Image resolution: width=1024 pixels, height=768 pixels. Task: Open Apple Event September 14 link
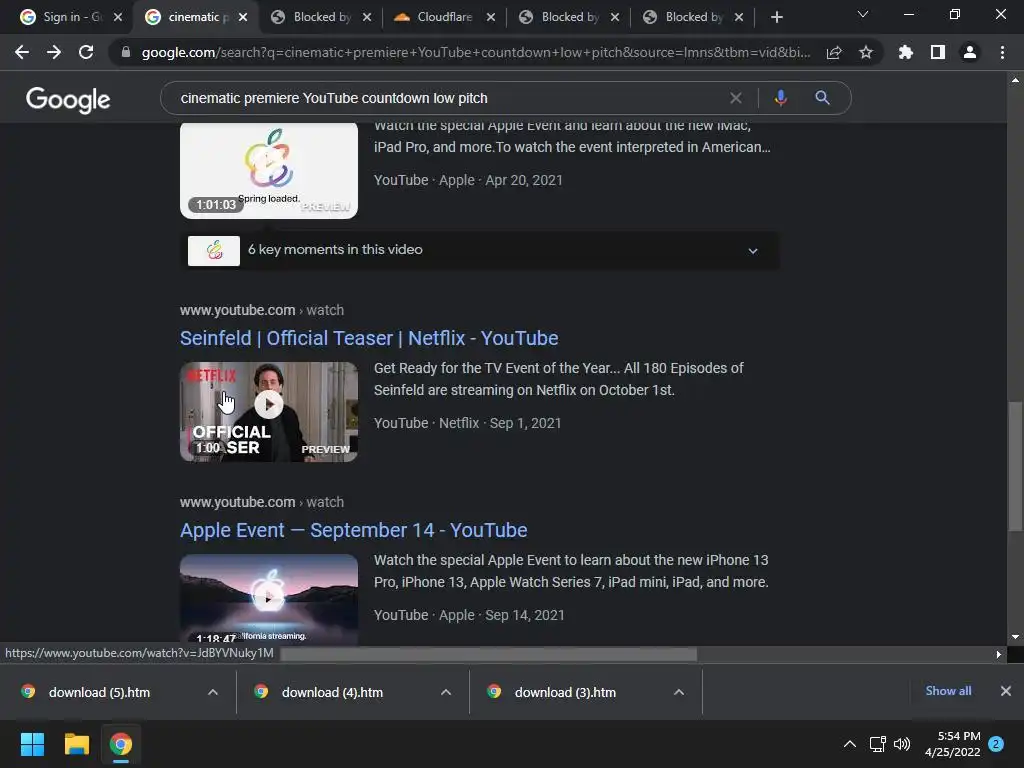coord(353,530)
